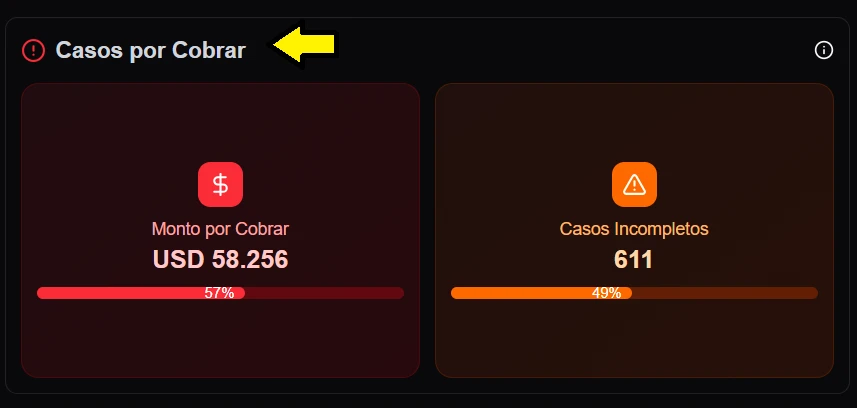Click the Monto por Cobrar label
Screen dimensions: 857x408
coord(220,229)
